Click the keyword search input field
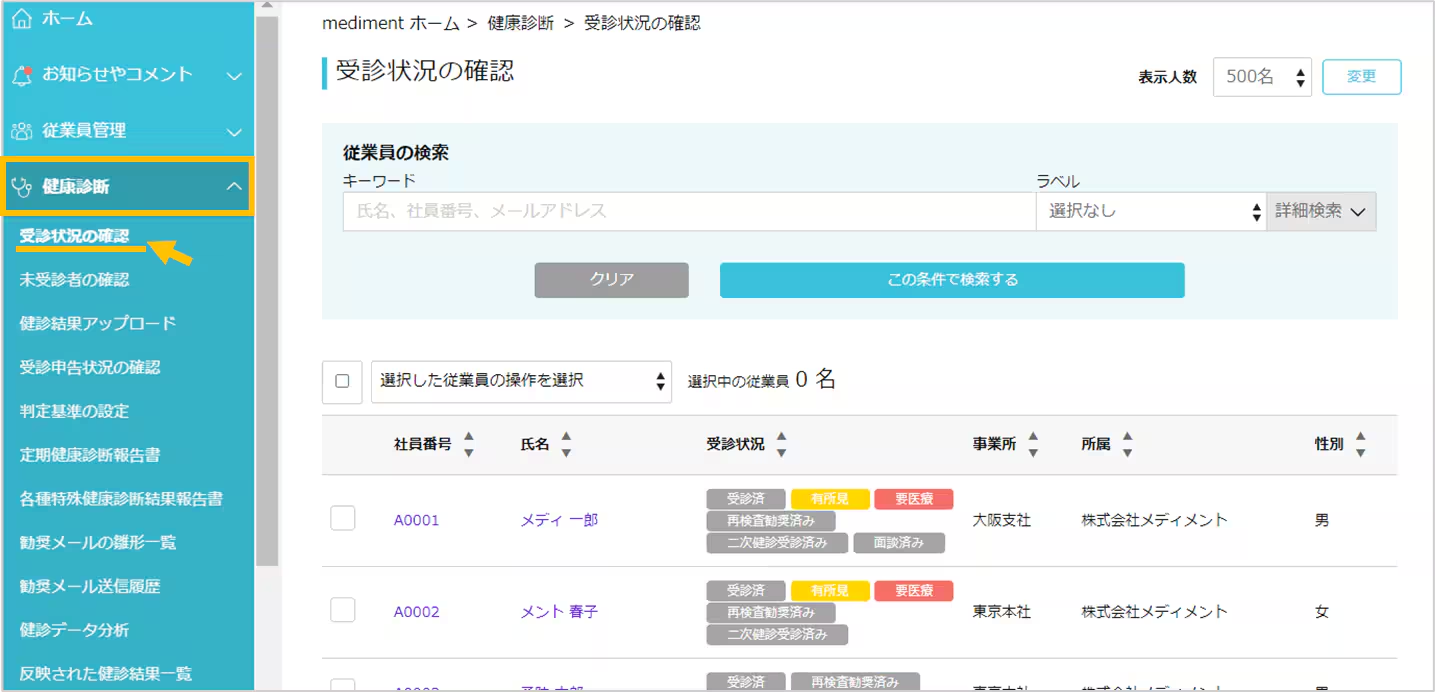1435x692 pixels. click(689, 211)
